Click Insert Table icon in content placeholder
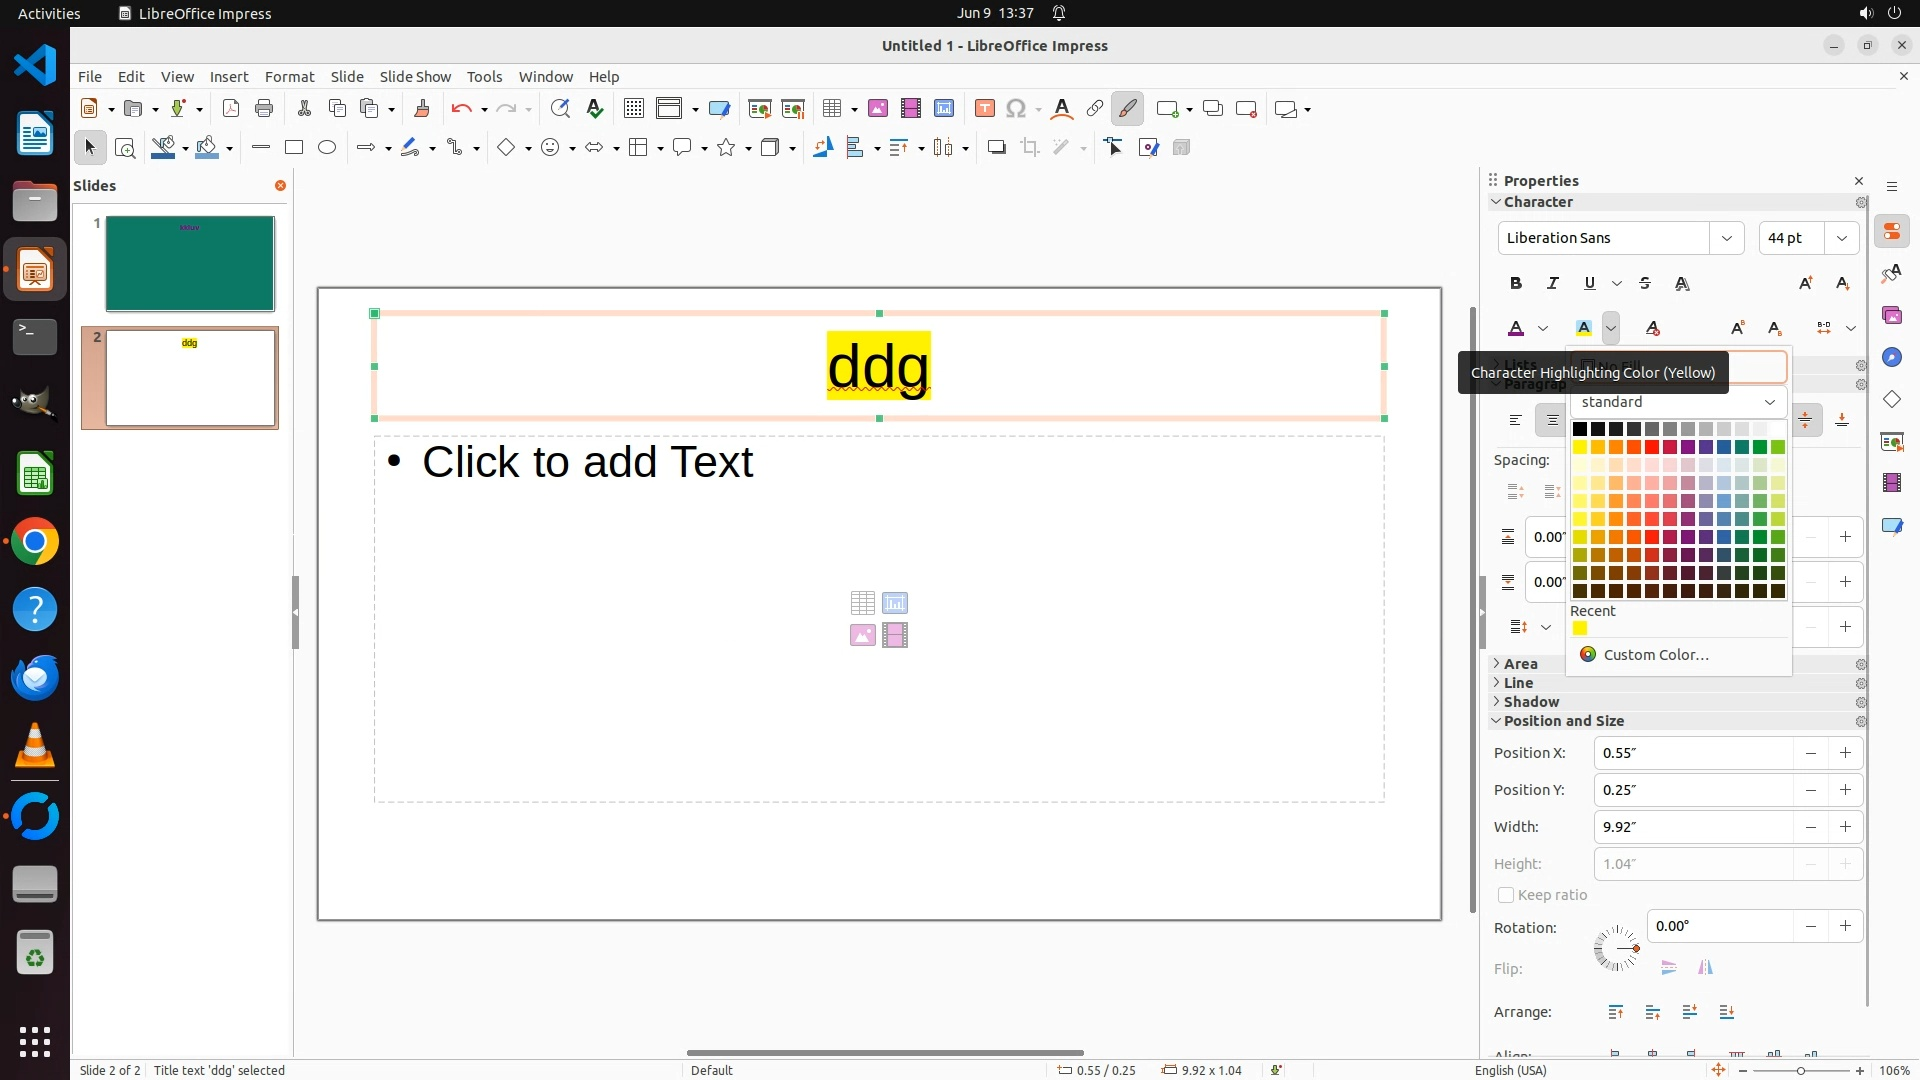The width and height of the screenshot is (1920, 1080). (862, 603)
